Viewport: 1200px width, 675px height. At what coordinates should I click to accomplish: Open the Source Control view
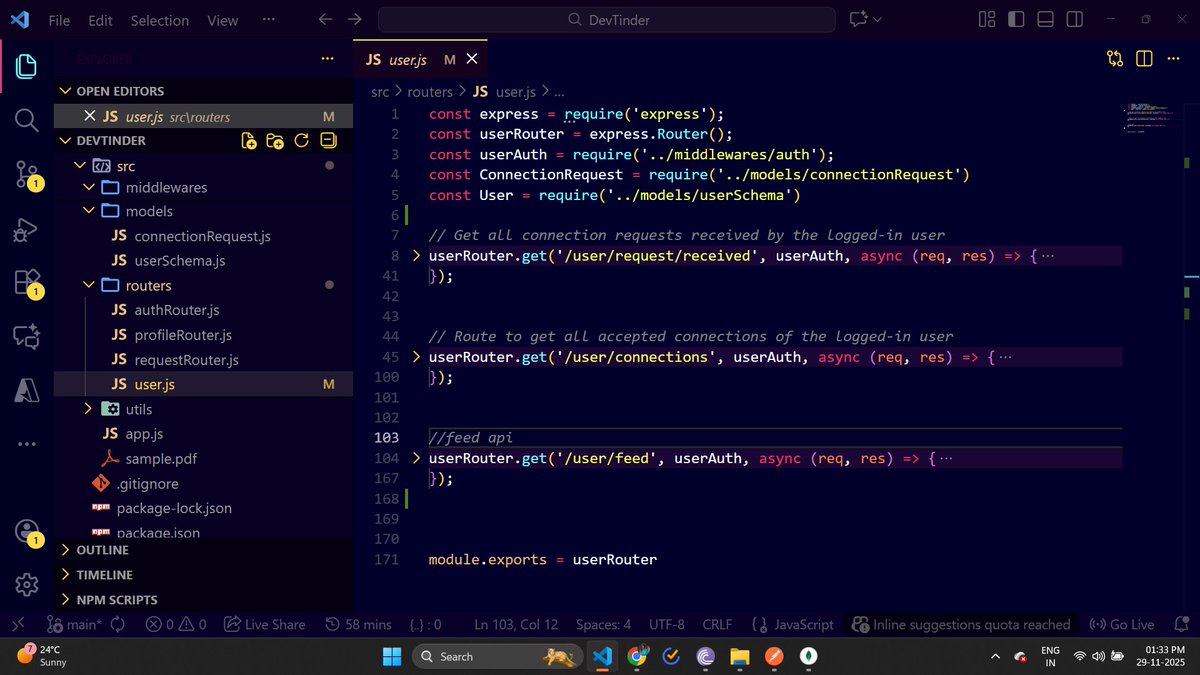[x=26, y=175]
